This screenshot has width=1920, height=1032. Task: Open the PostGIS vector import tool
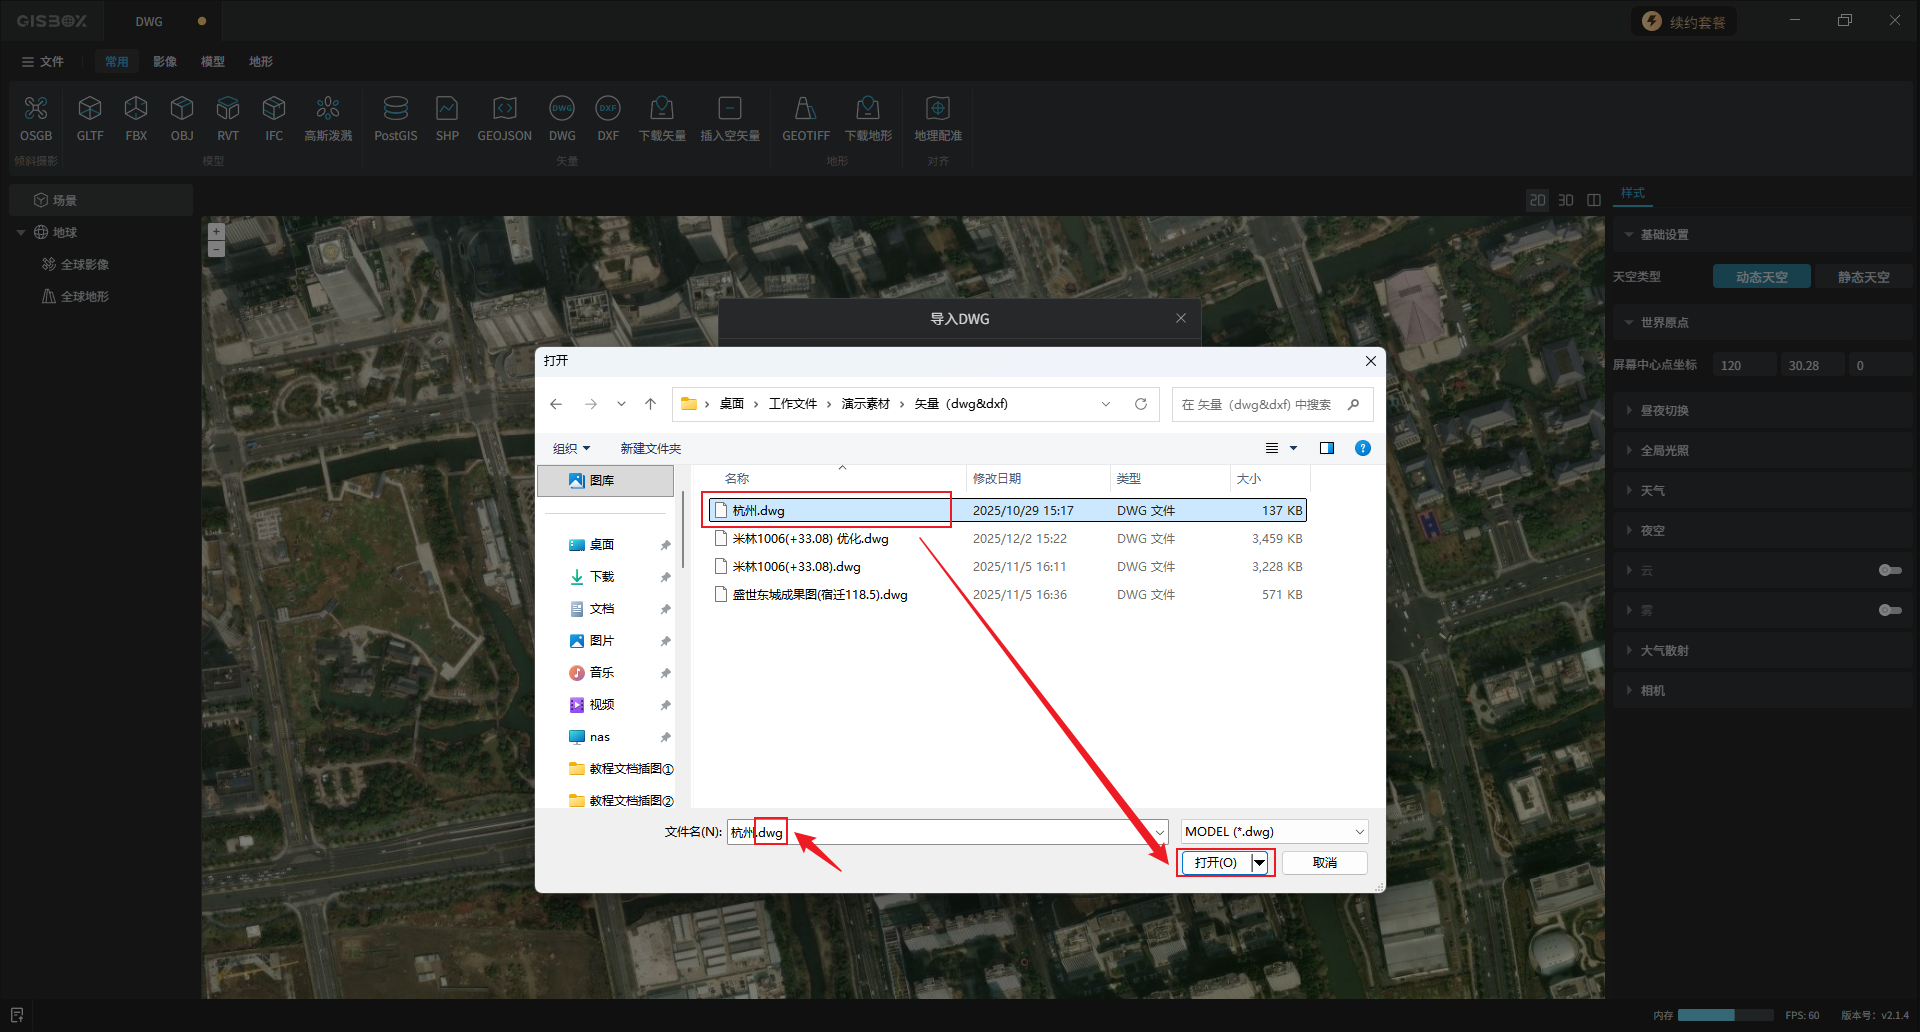point(395,109)
